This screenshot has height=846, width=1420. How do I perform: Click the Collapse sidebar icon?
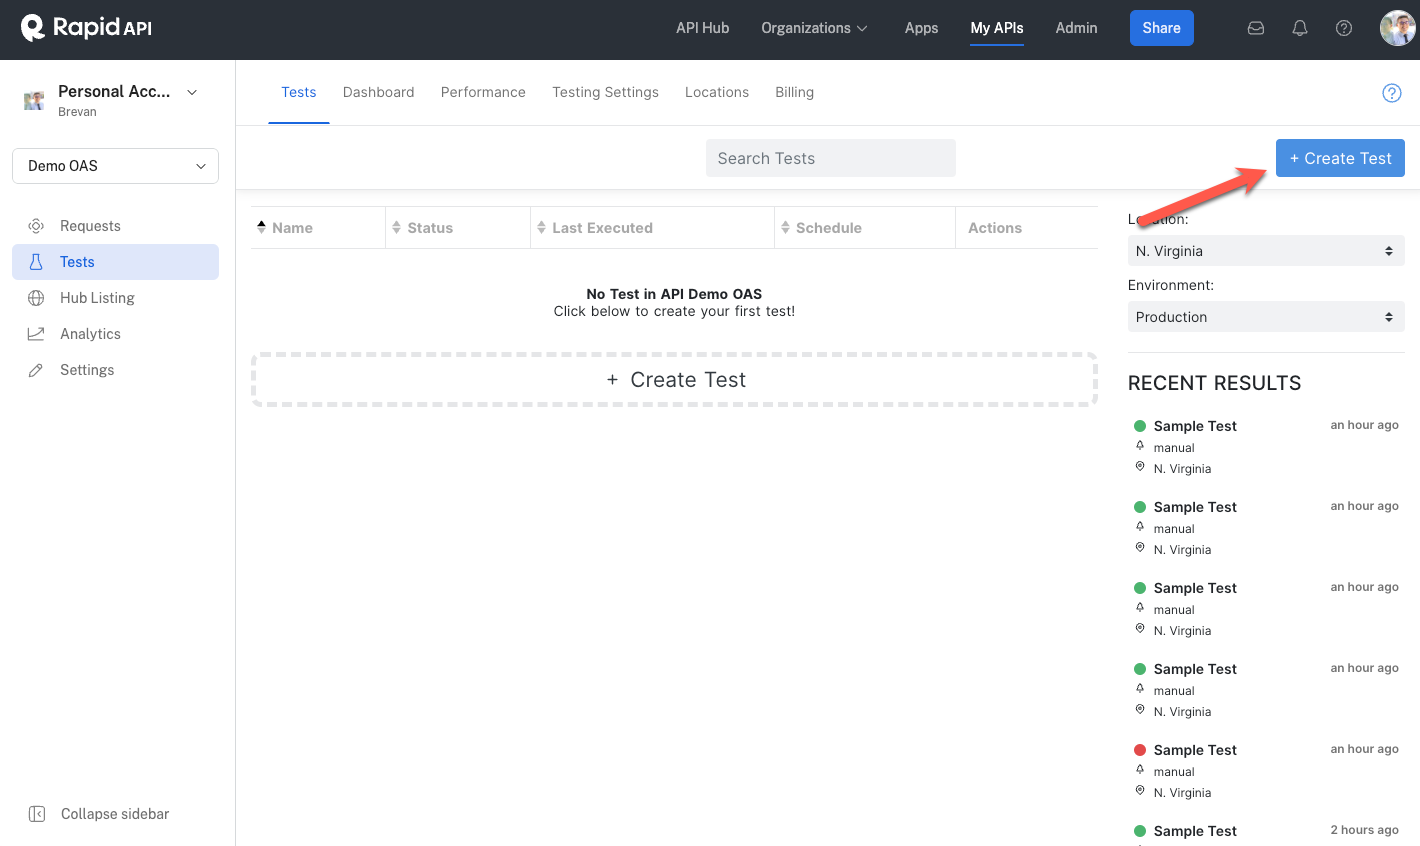pos(37,814)
